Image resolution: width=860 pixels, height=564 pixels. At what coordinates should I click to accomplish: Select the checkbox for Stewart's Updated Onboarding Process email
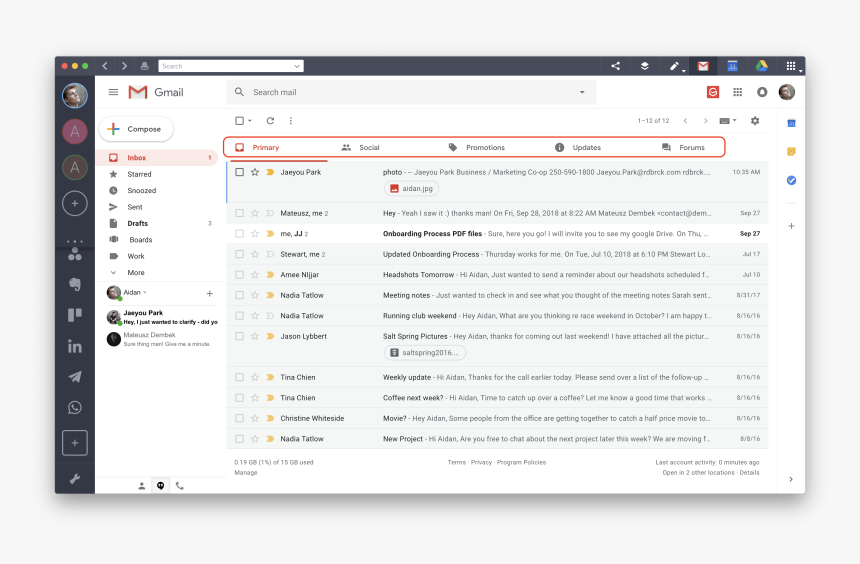coord(240,254)
